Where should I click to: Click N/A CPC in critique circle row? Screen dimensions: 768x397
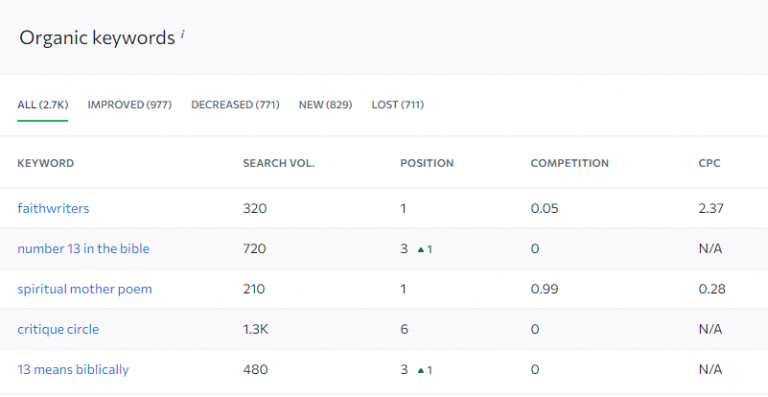pos(710,329)
